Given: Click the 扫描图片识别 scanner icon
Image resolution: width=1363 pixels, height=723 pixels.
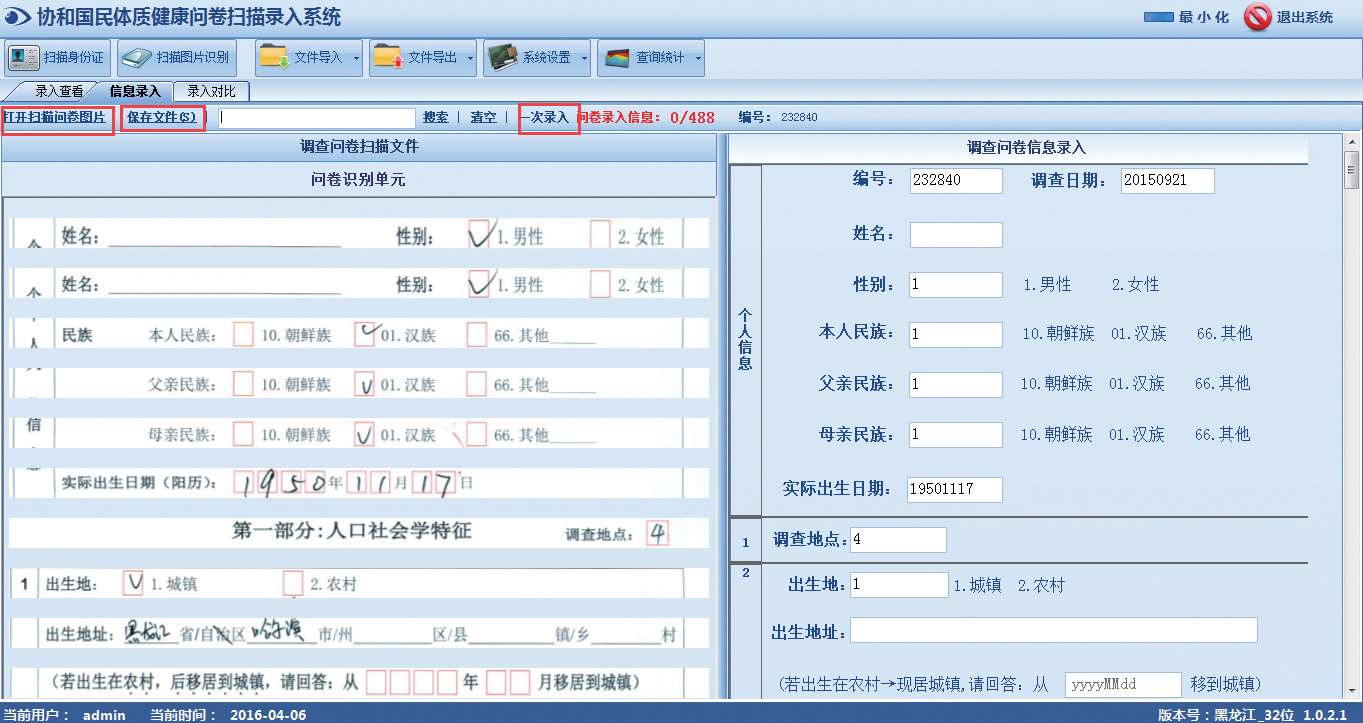Looking at the screenshot, I should (137, 58).
